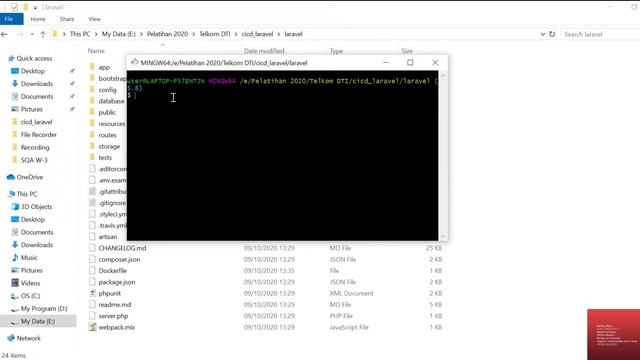Select server.php file

coord(113,316)
